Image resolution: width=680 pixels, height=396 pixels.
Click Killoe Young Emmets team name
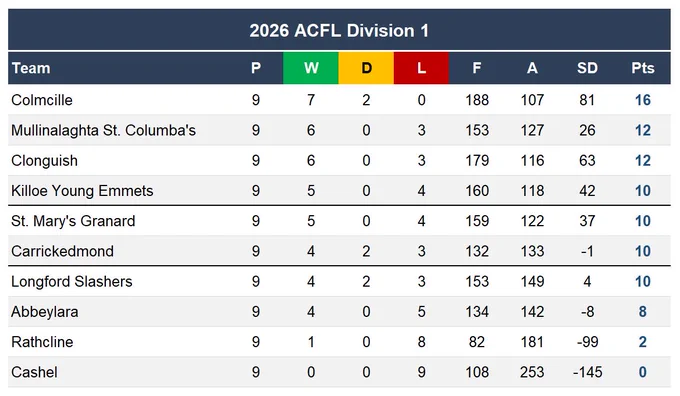pos(82,191)
